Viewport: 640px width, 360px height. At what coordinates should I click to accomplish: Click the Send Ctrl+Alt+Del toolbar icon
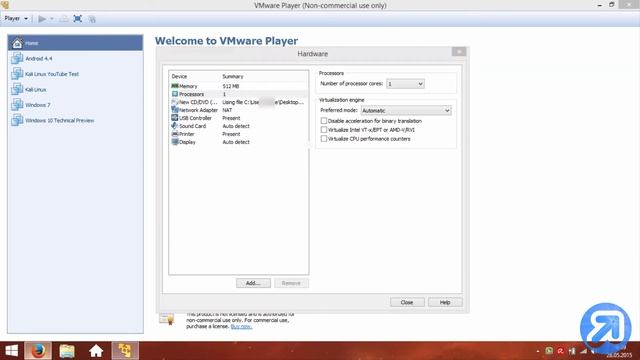(x=64, y=19)
